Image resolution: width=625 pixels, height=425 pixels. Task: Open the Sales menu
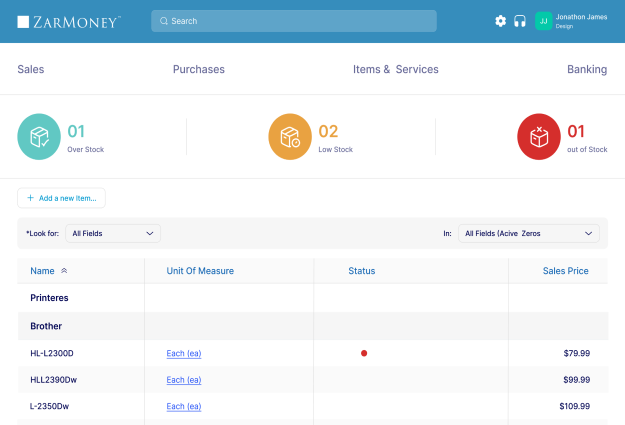point(31,70)
